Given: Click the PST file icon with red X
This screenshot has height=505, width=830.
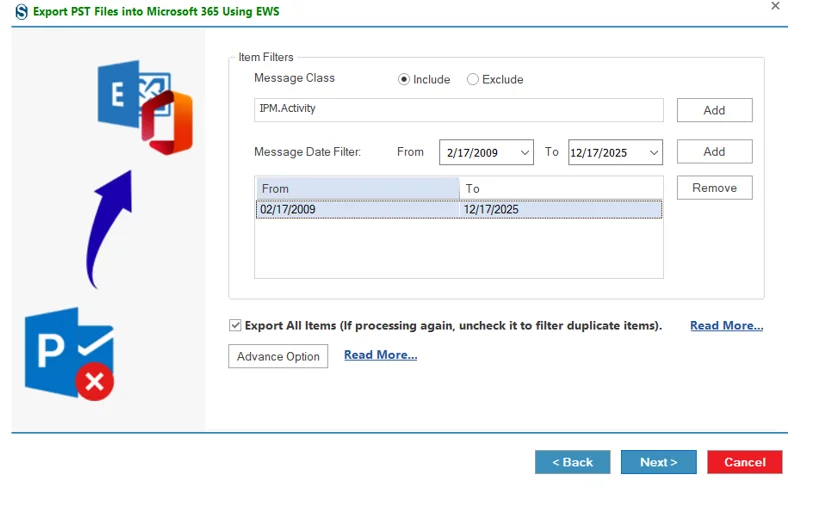Looking at the screenshot, I should pyautogui.click(x=69, y=354).
